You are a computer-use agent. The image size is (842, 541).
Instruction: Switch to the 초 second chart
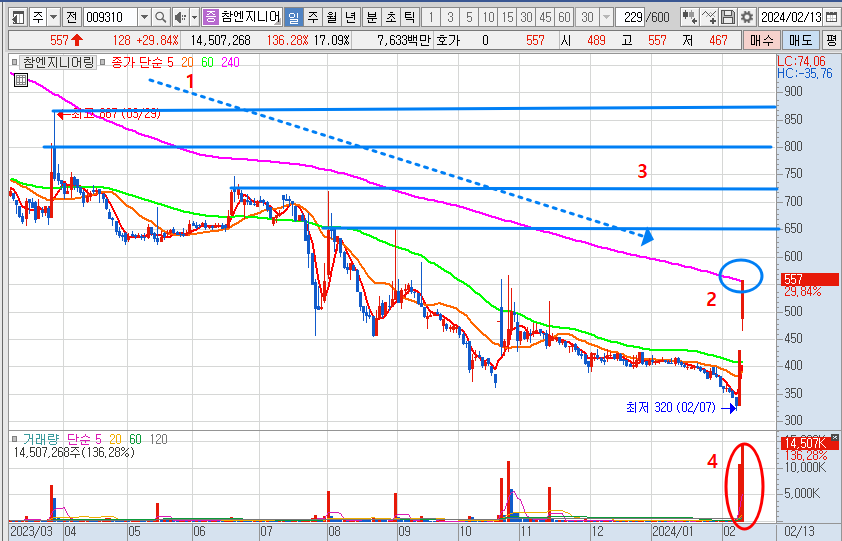point(390,17)
